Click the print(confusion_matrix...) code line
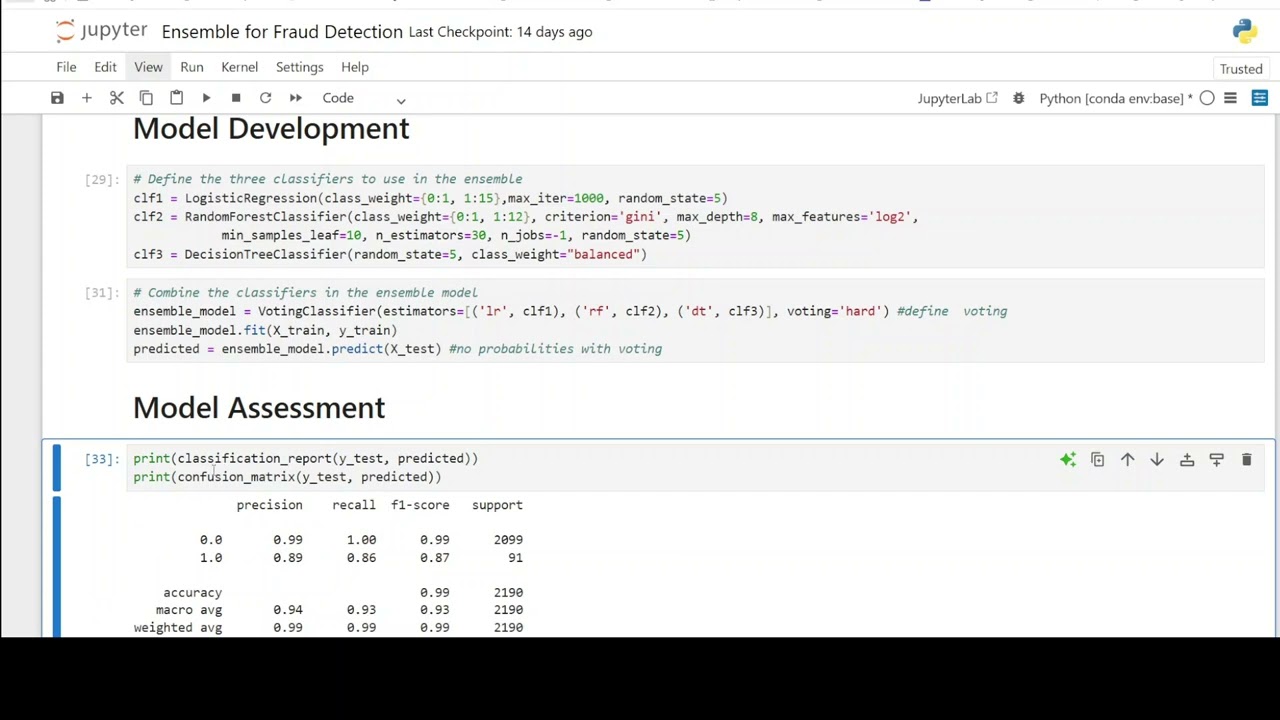The image size is (1280, 720). click(x=287, y=477)
